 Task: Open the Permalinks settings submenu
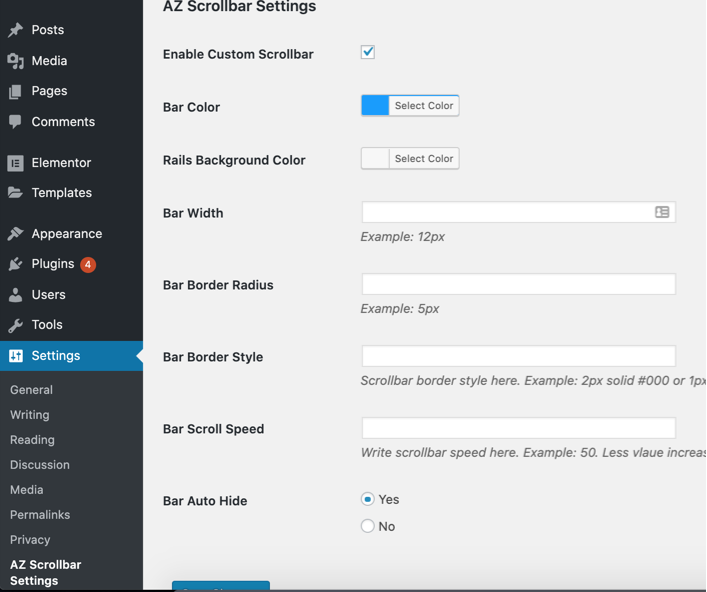click(x=39, y=515)
